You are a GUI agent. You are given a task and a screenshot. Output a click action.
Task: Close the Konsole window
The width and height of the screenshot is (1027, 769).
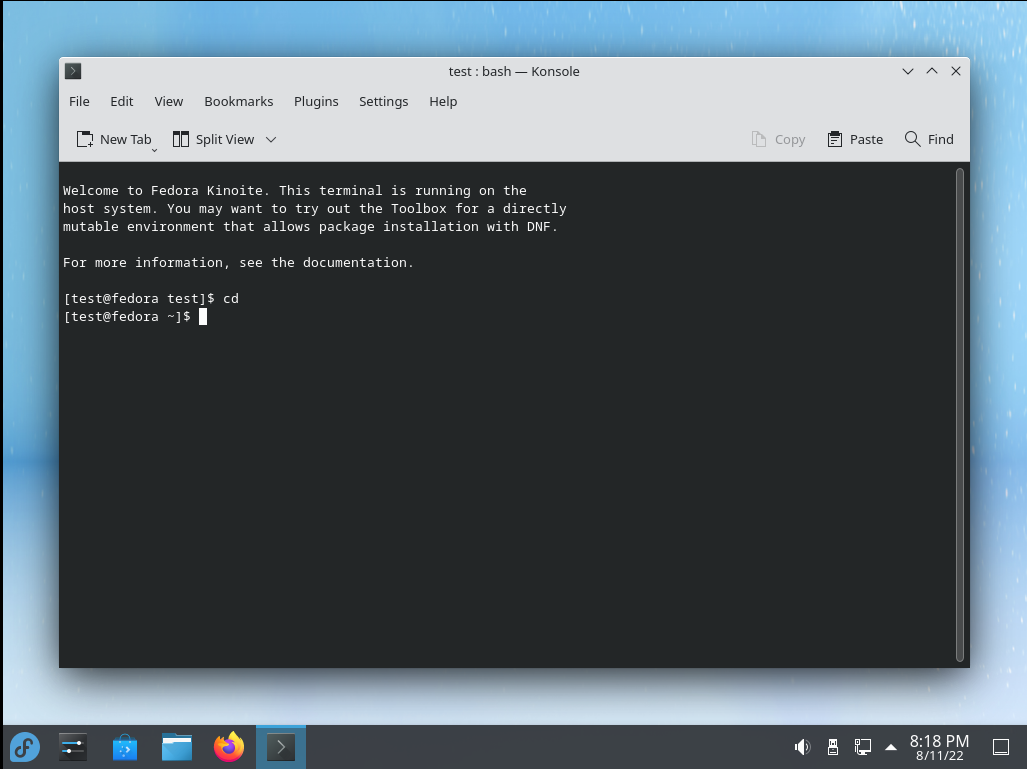(956, 71)
